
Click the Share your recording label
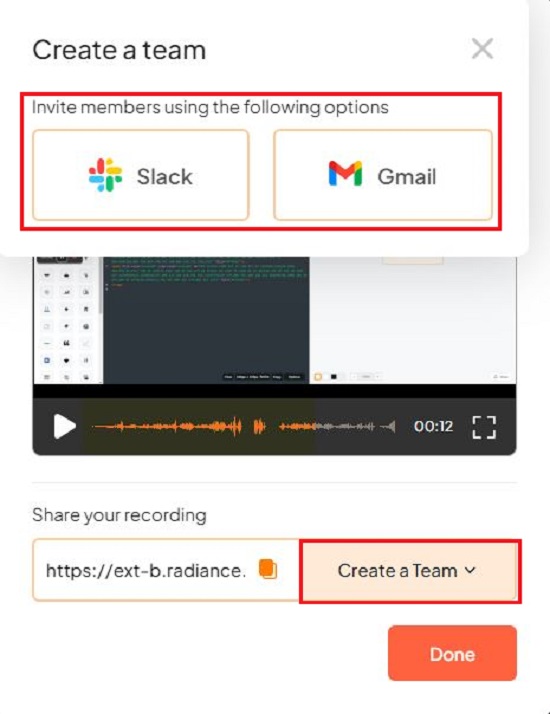(x=119, y=515)
